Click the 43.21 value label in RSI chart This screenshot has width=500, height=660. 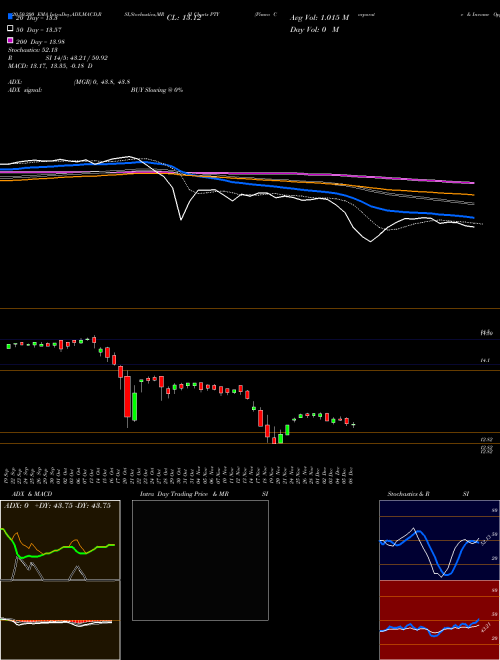pyautogui.click(x=487, y=627)
